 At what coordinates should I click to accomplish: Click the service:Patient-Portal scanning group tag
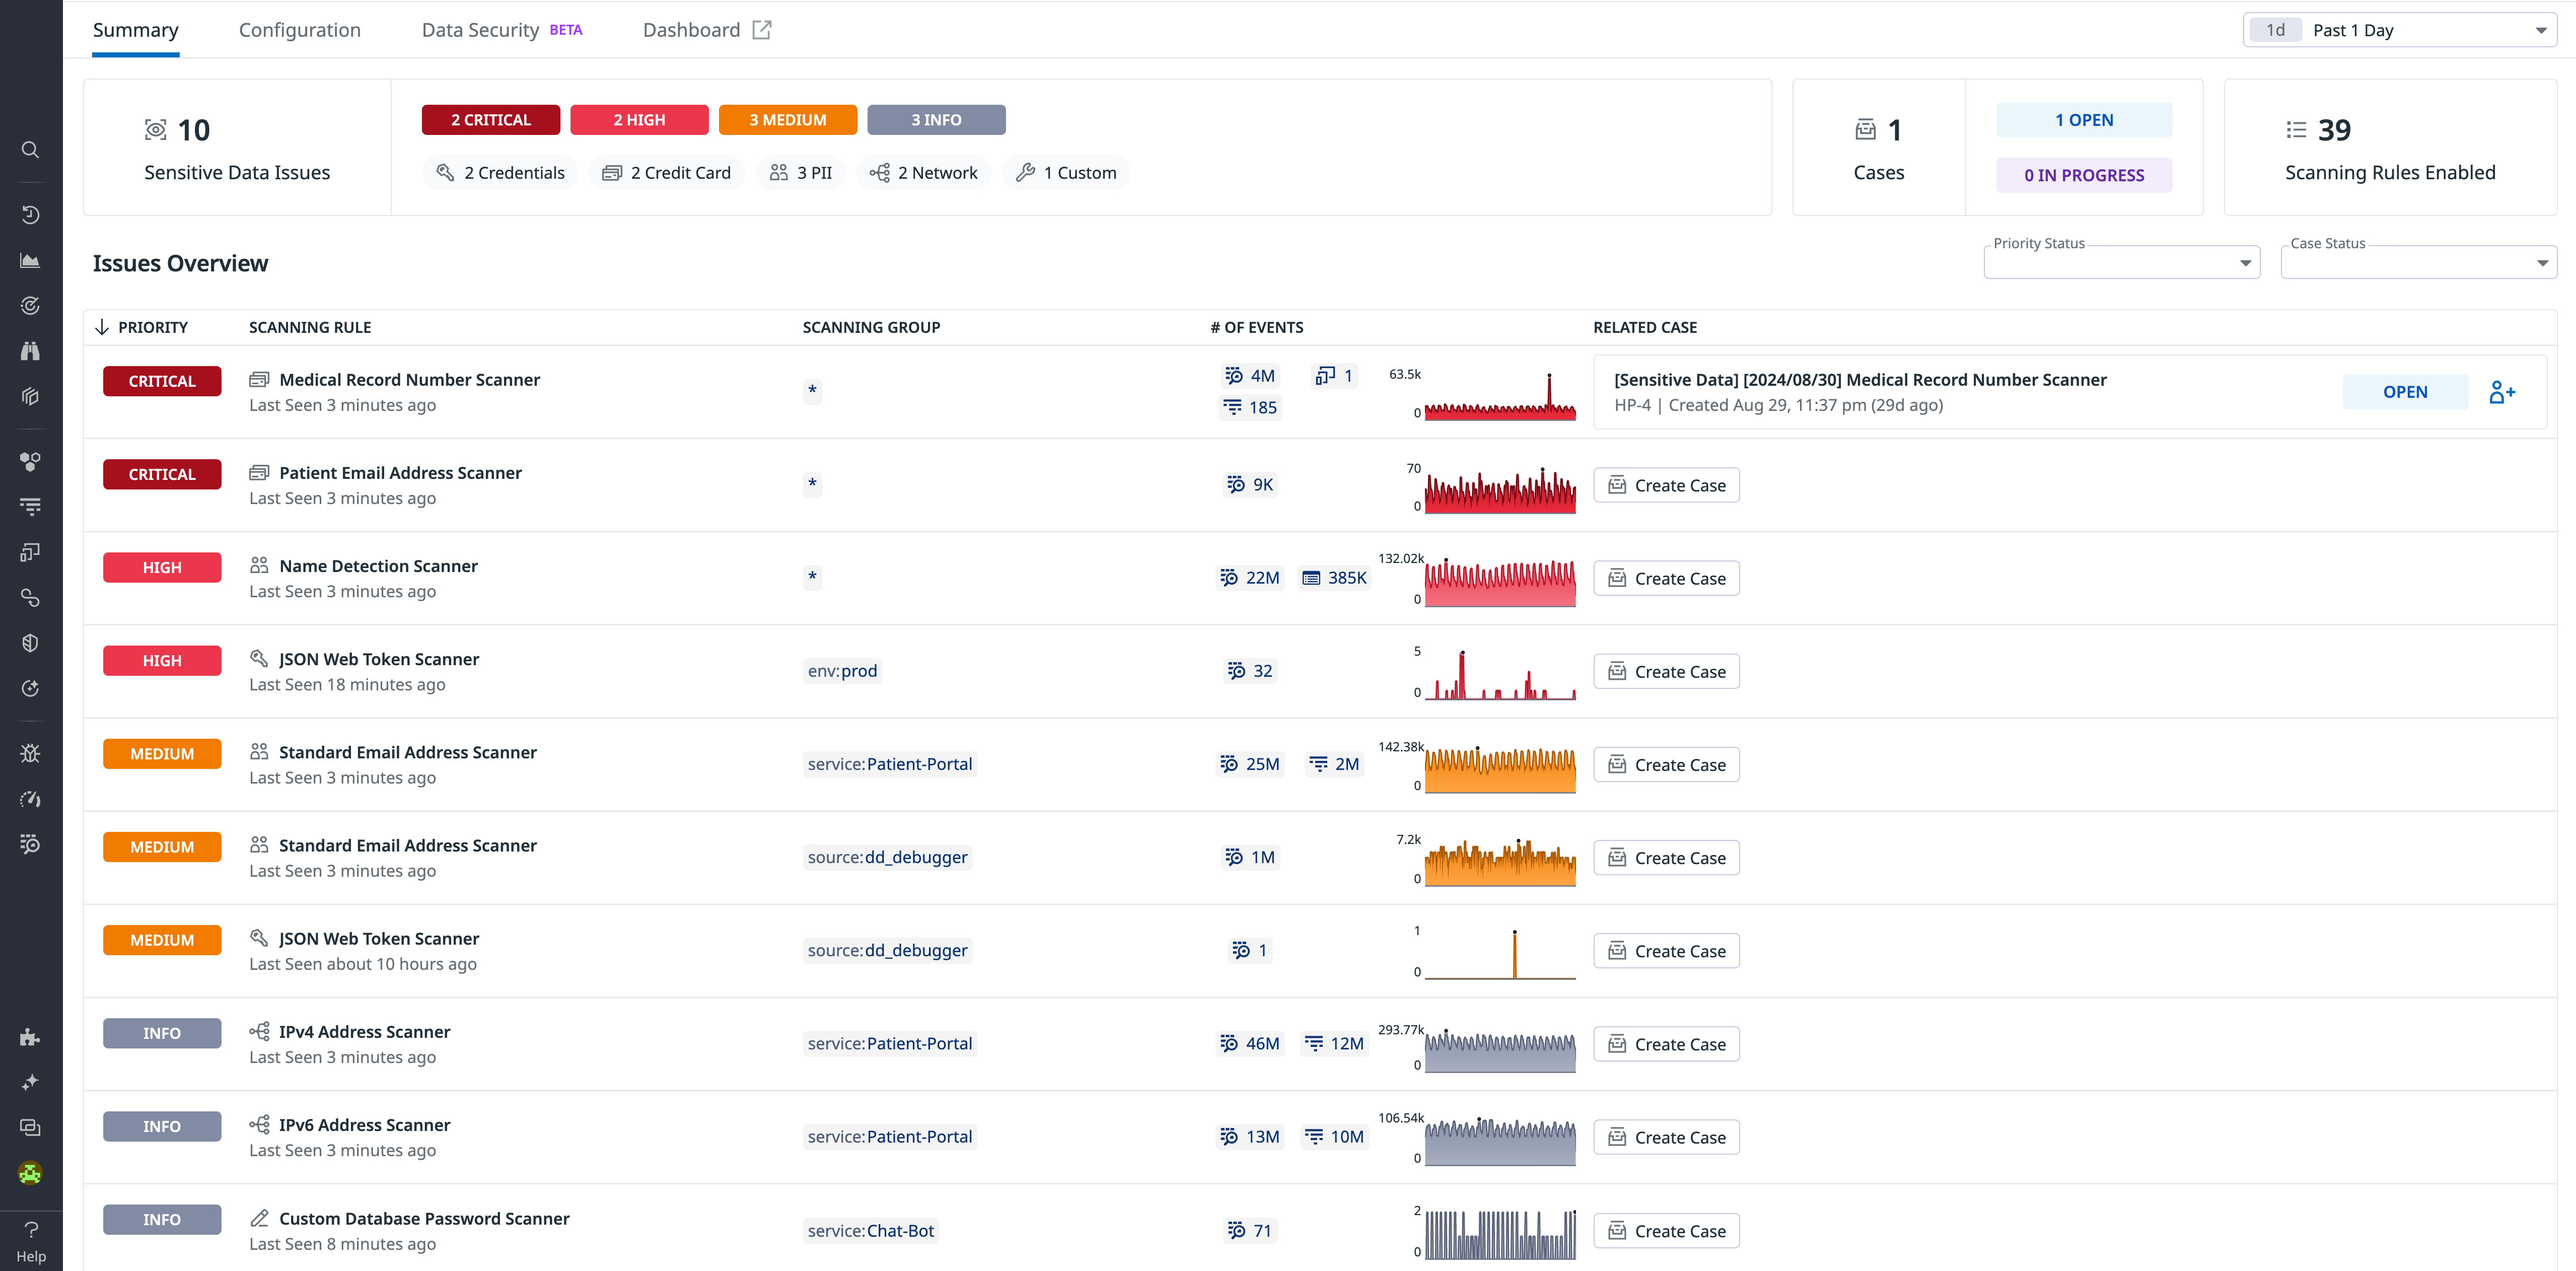(889, 763)
